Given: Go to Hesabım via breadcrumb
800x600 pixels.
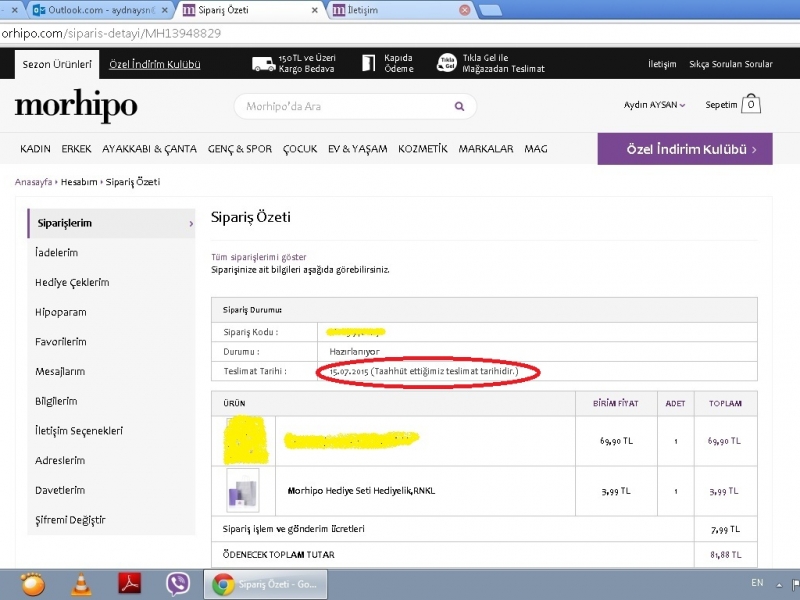Looking at the screenshot, I should [x=79, y=182].
